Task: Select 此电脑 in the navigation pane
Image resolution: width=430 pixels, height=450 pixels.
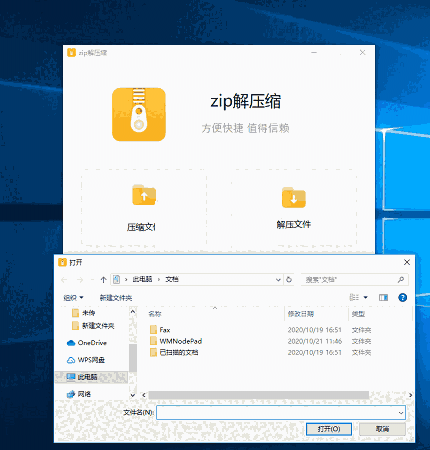Action: pos(91,377)
